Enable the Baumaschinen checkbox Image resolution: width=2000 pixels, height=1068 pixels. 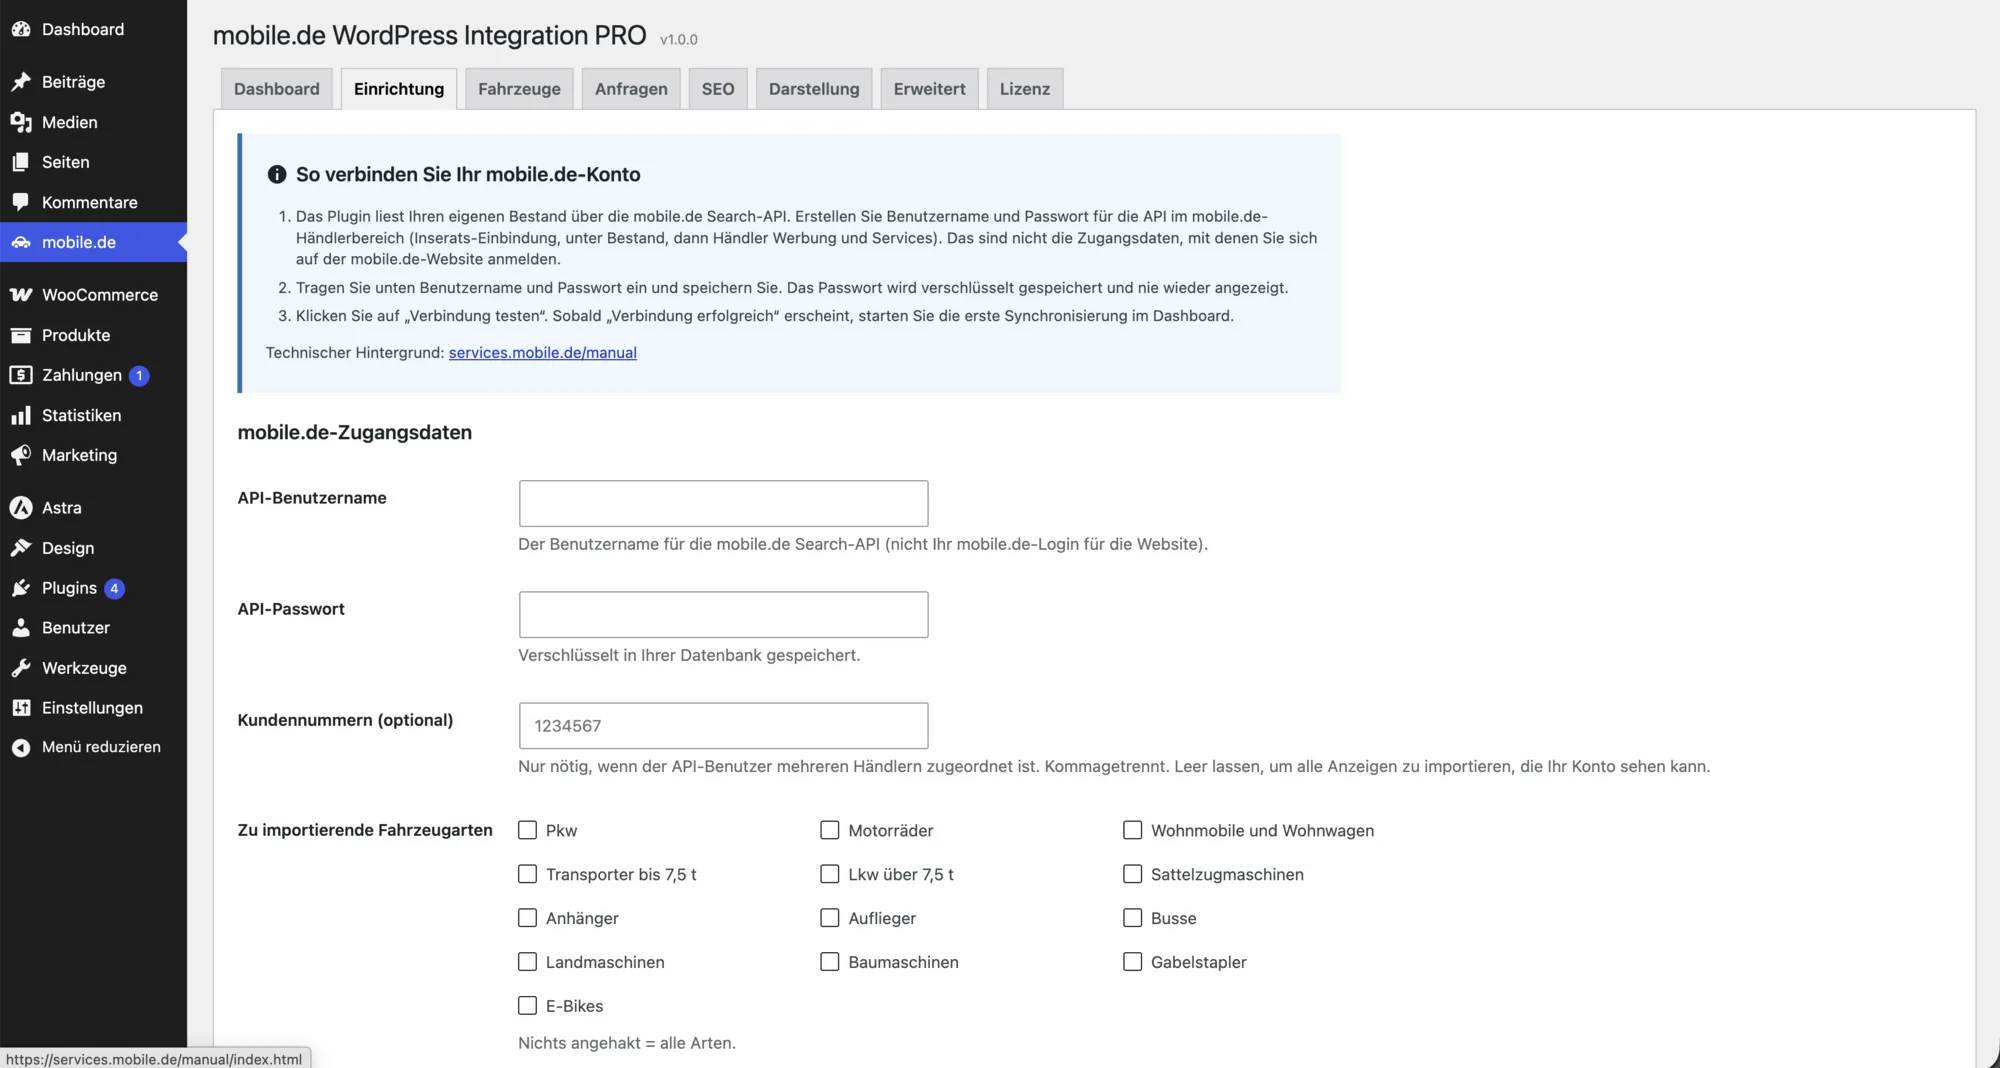point(830,962)
